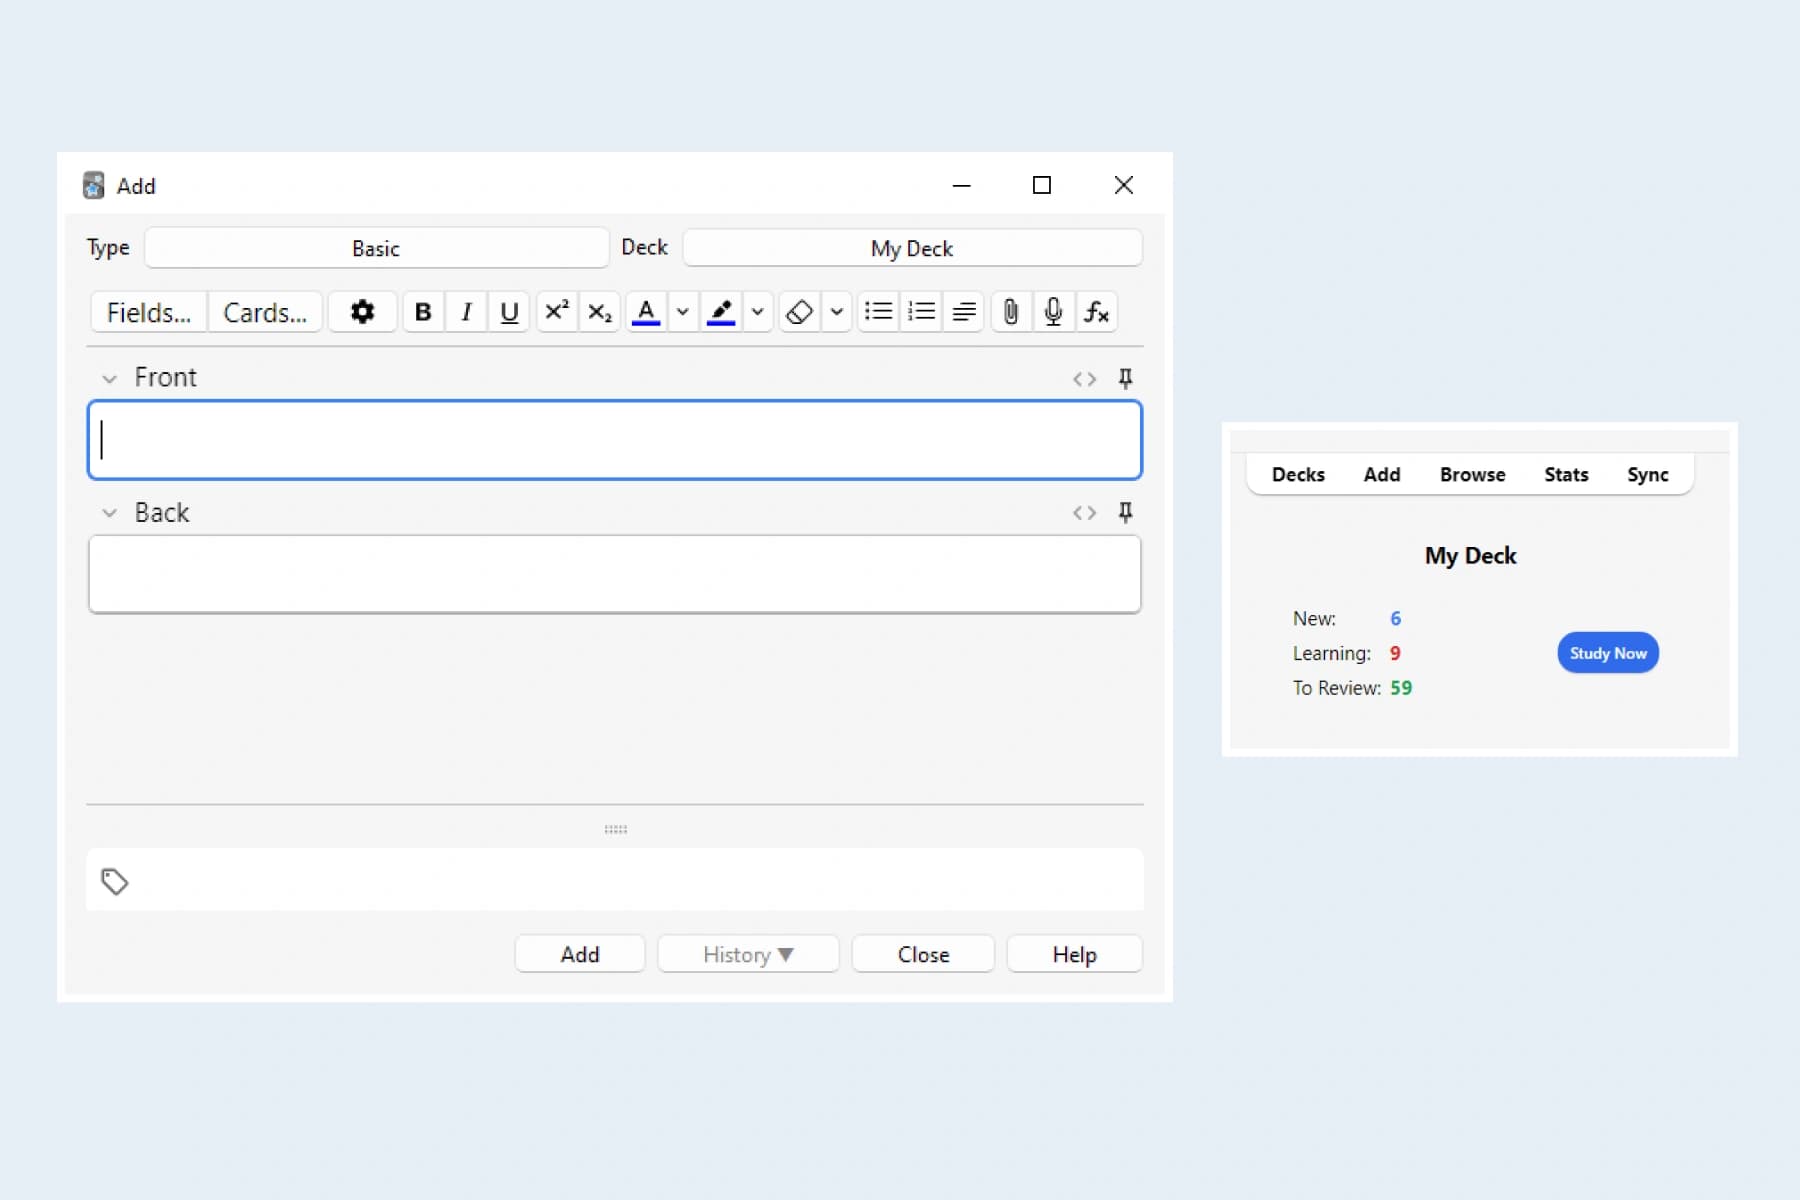Image resolution: width=1800 pixels, height=1200 pixels.
Task: Click the Close button
Action: coord(923,954)
